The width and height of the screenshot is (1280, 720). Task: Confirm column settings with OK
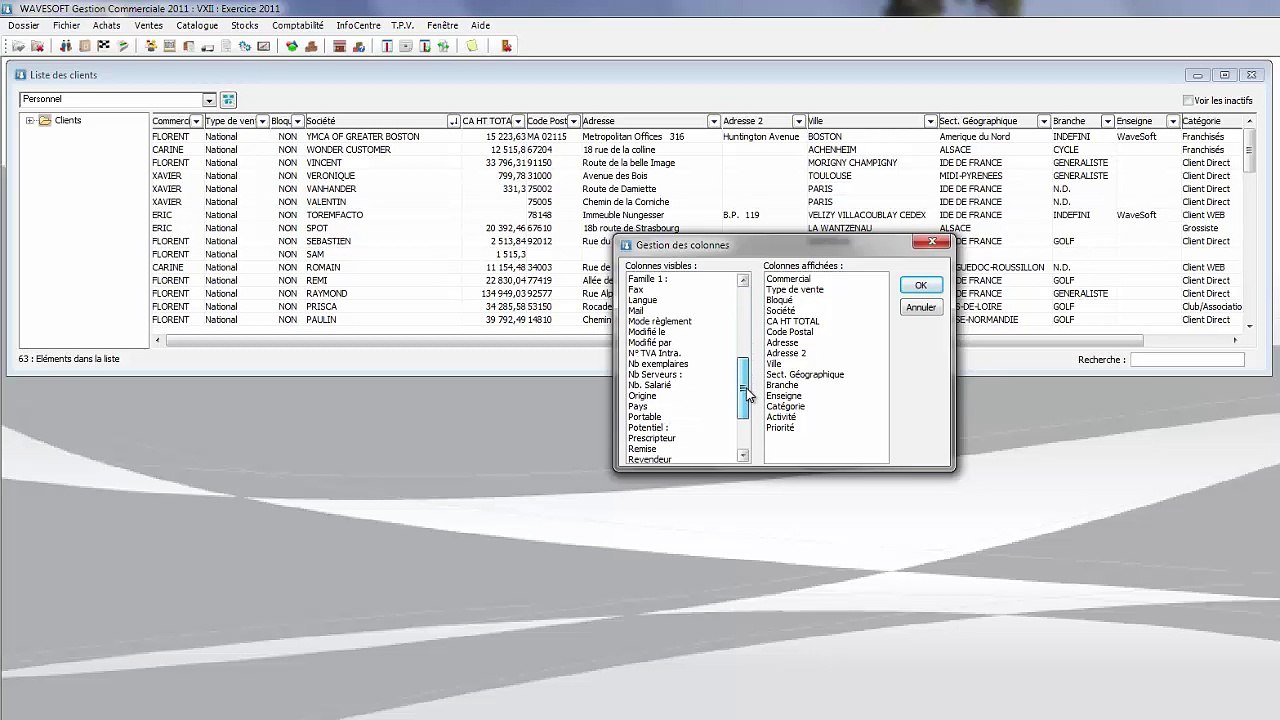coord(921,285)
